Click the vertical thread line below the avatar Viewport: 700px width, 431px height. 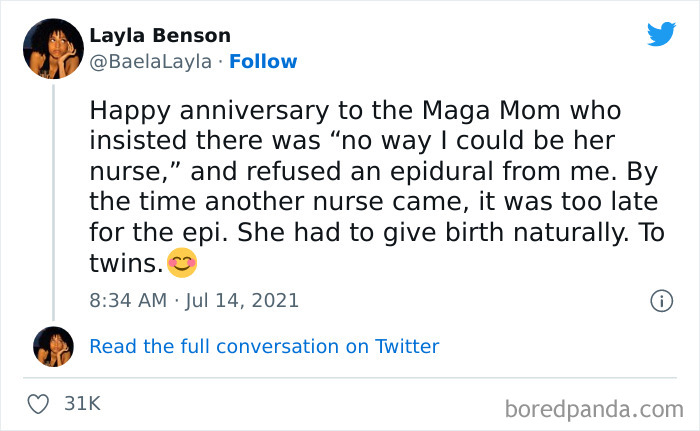[x=53, y=200]
